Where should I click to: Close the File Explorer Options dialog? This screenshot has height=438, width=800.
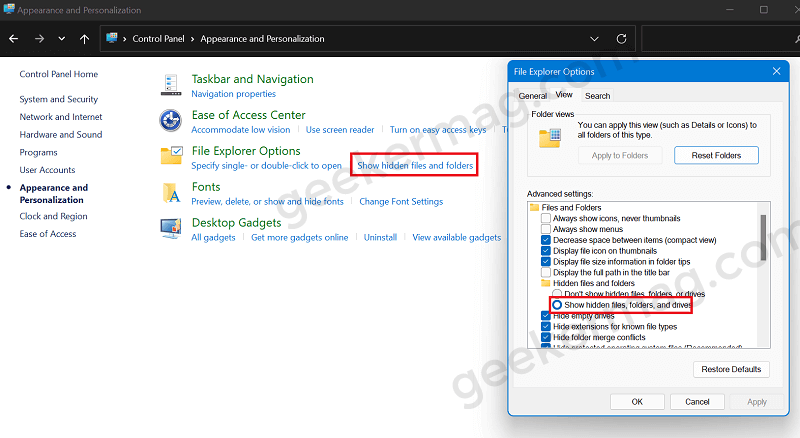(777, 71)
